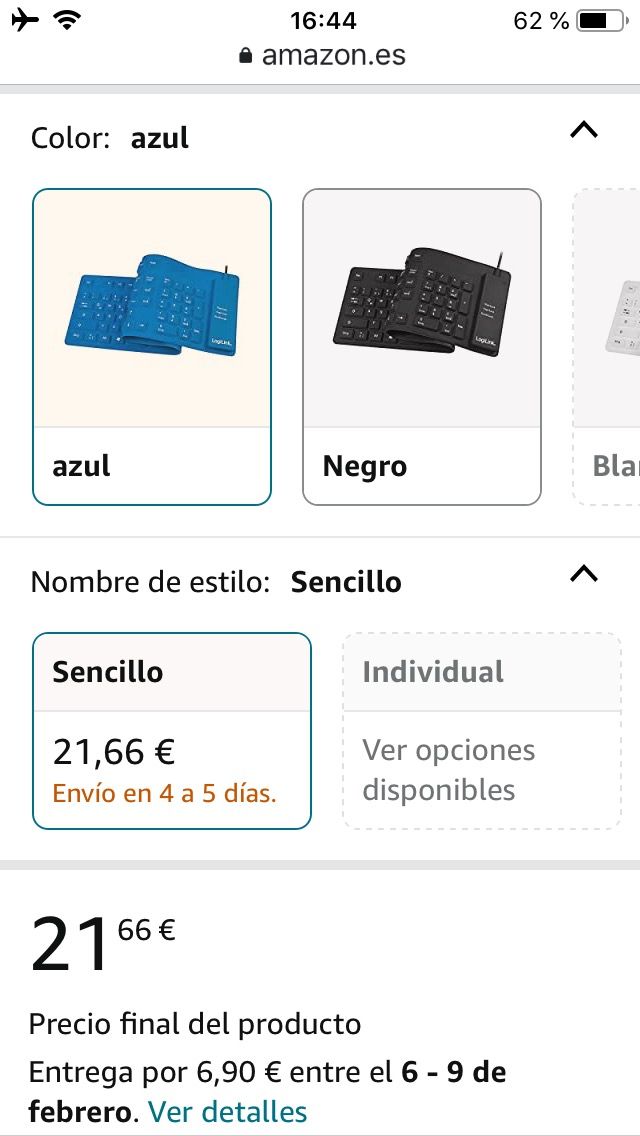Select the azul color variant
The height and width of the screenshot is (1136, 640).
pyautogui.click(x=151, y=343)
